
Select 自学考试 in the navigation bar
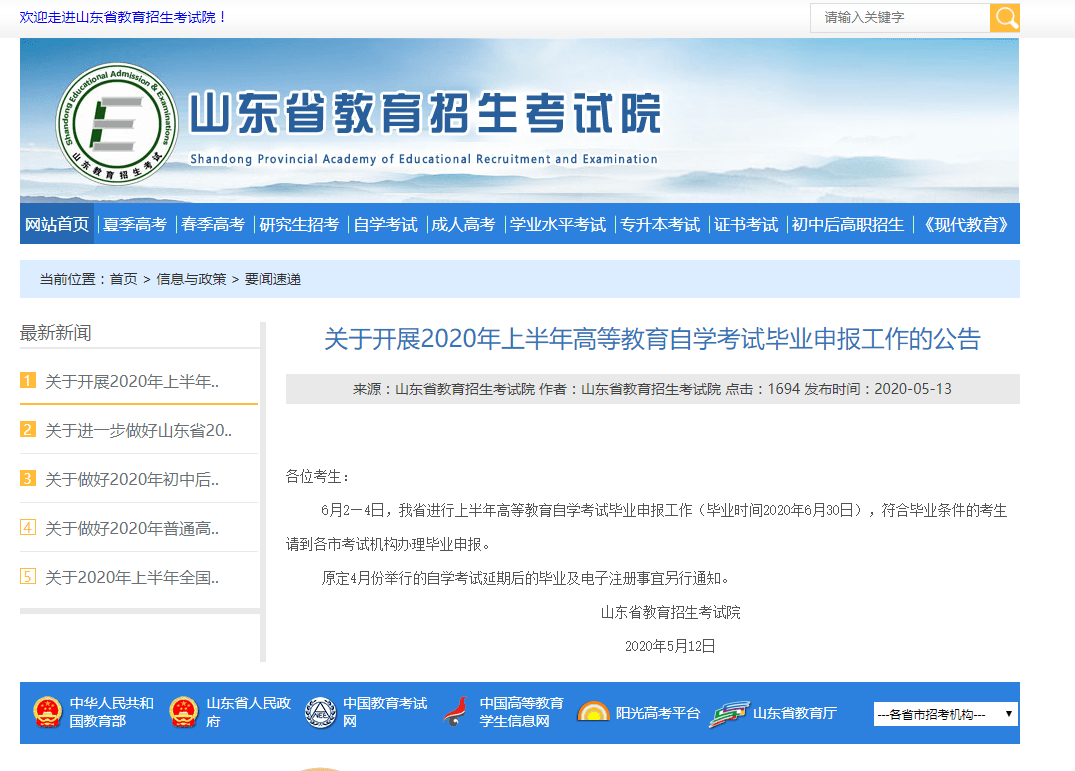(385, 224)
